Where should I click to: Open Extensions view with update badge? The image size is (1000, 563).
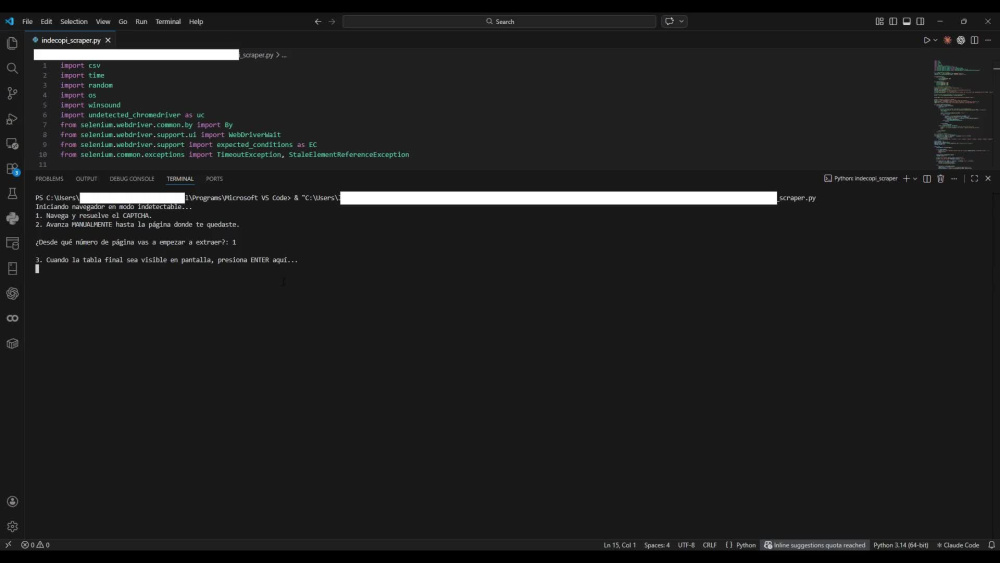click(x=12, y=169)
